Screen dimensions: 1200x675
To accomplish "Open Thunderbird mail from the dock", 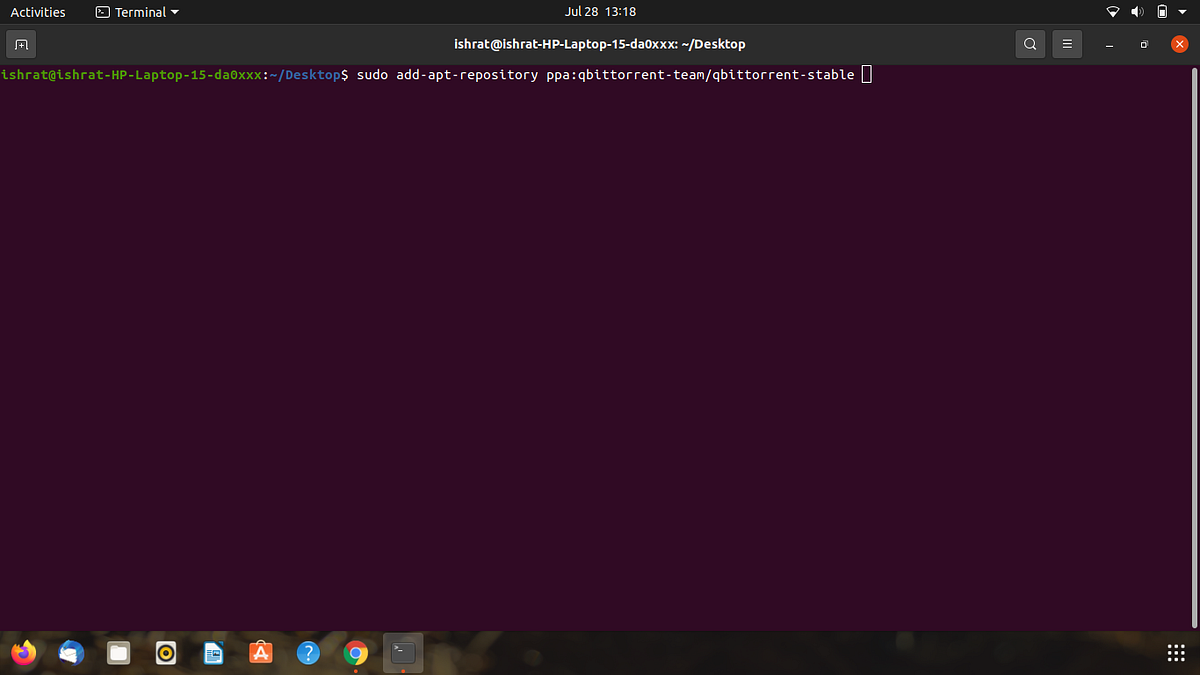I will [70, 652].
